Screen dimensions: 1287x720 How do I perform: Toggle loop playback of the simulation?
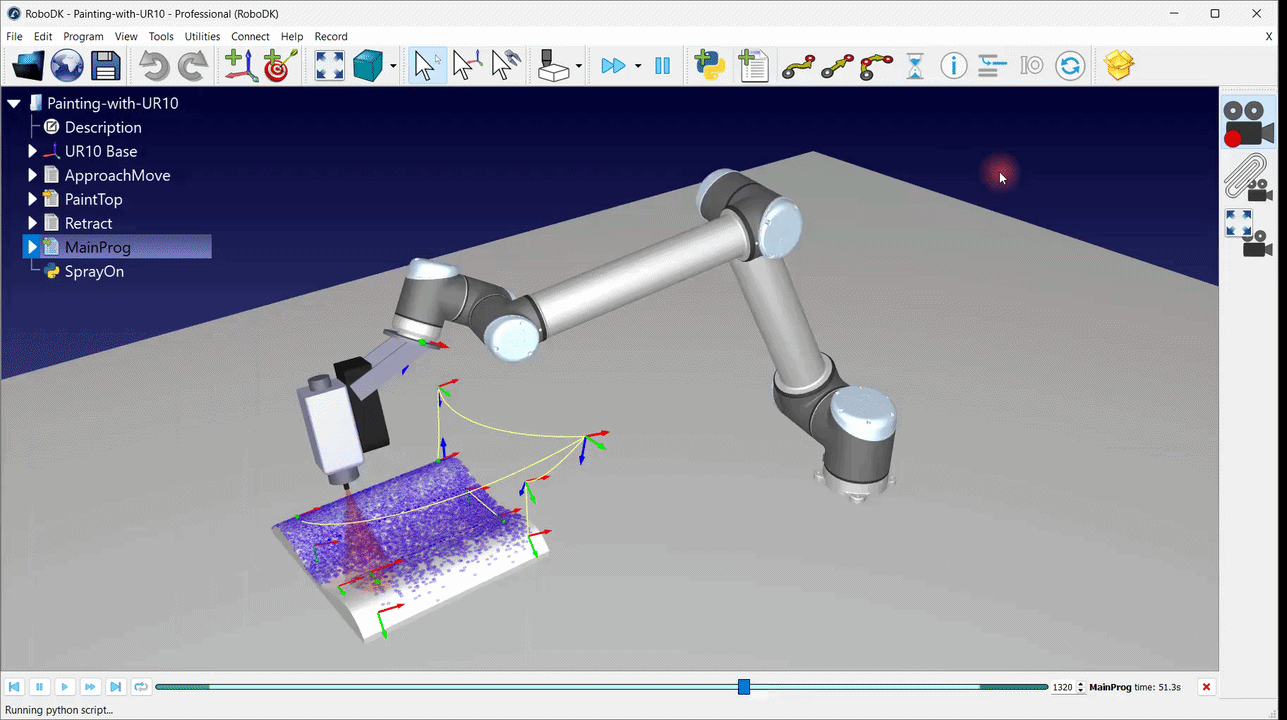tap(141, 687)
